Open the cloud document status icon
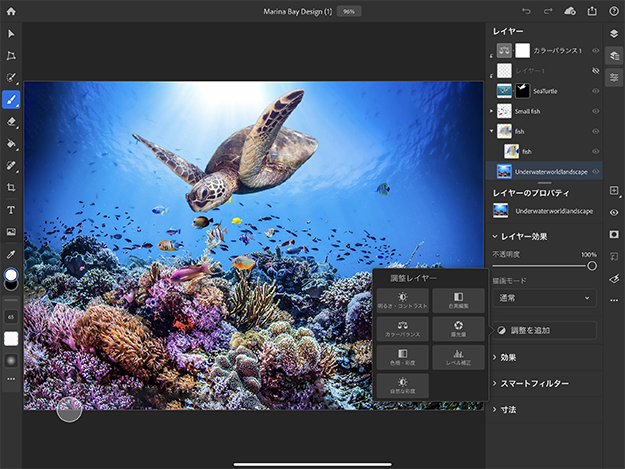This screenshot has width=625, height=469. [570, 11]
